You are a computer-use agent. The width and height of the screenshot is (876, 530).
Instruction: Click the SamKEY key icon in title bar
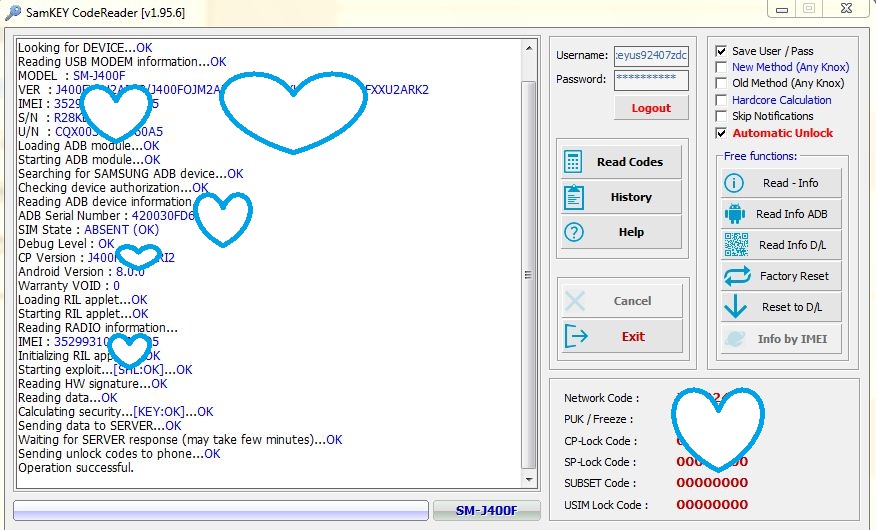tap(12, 12)
